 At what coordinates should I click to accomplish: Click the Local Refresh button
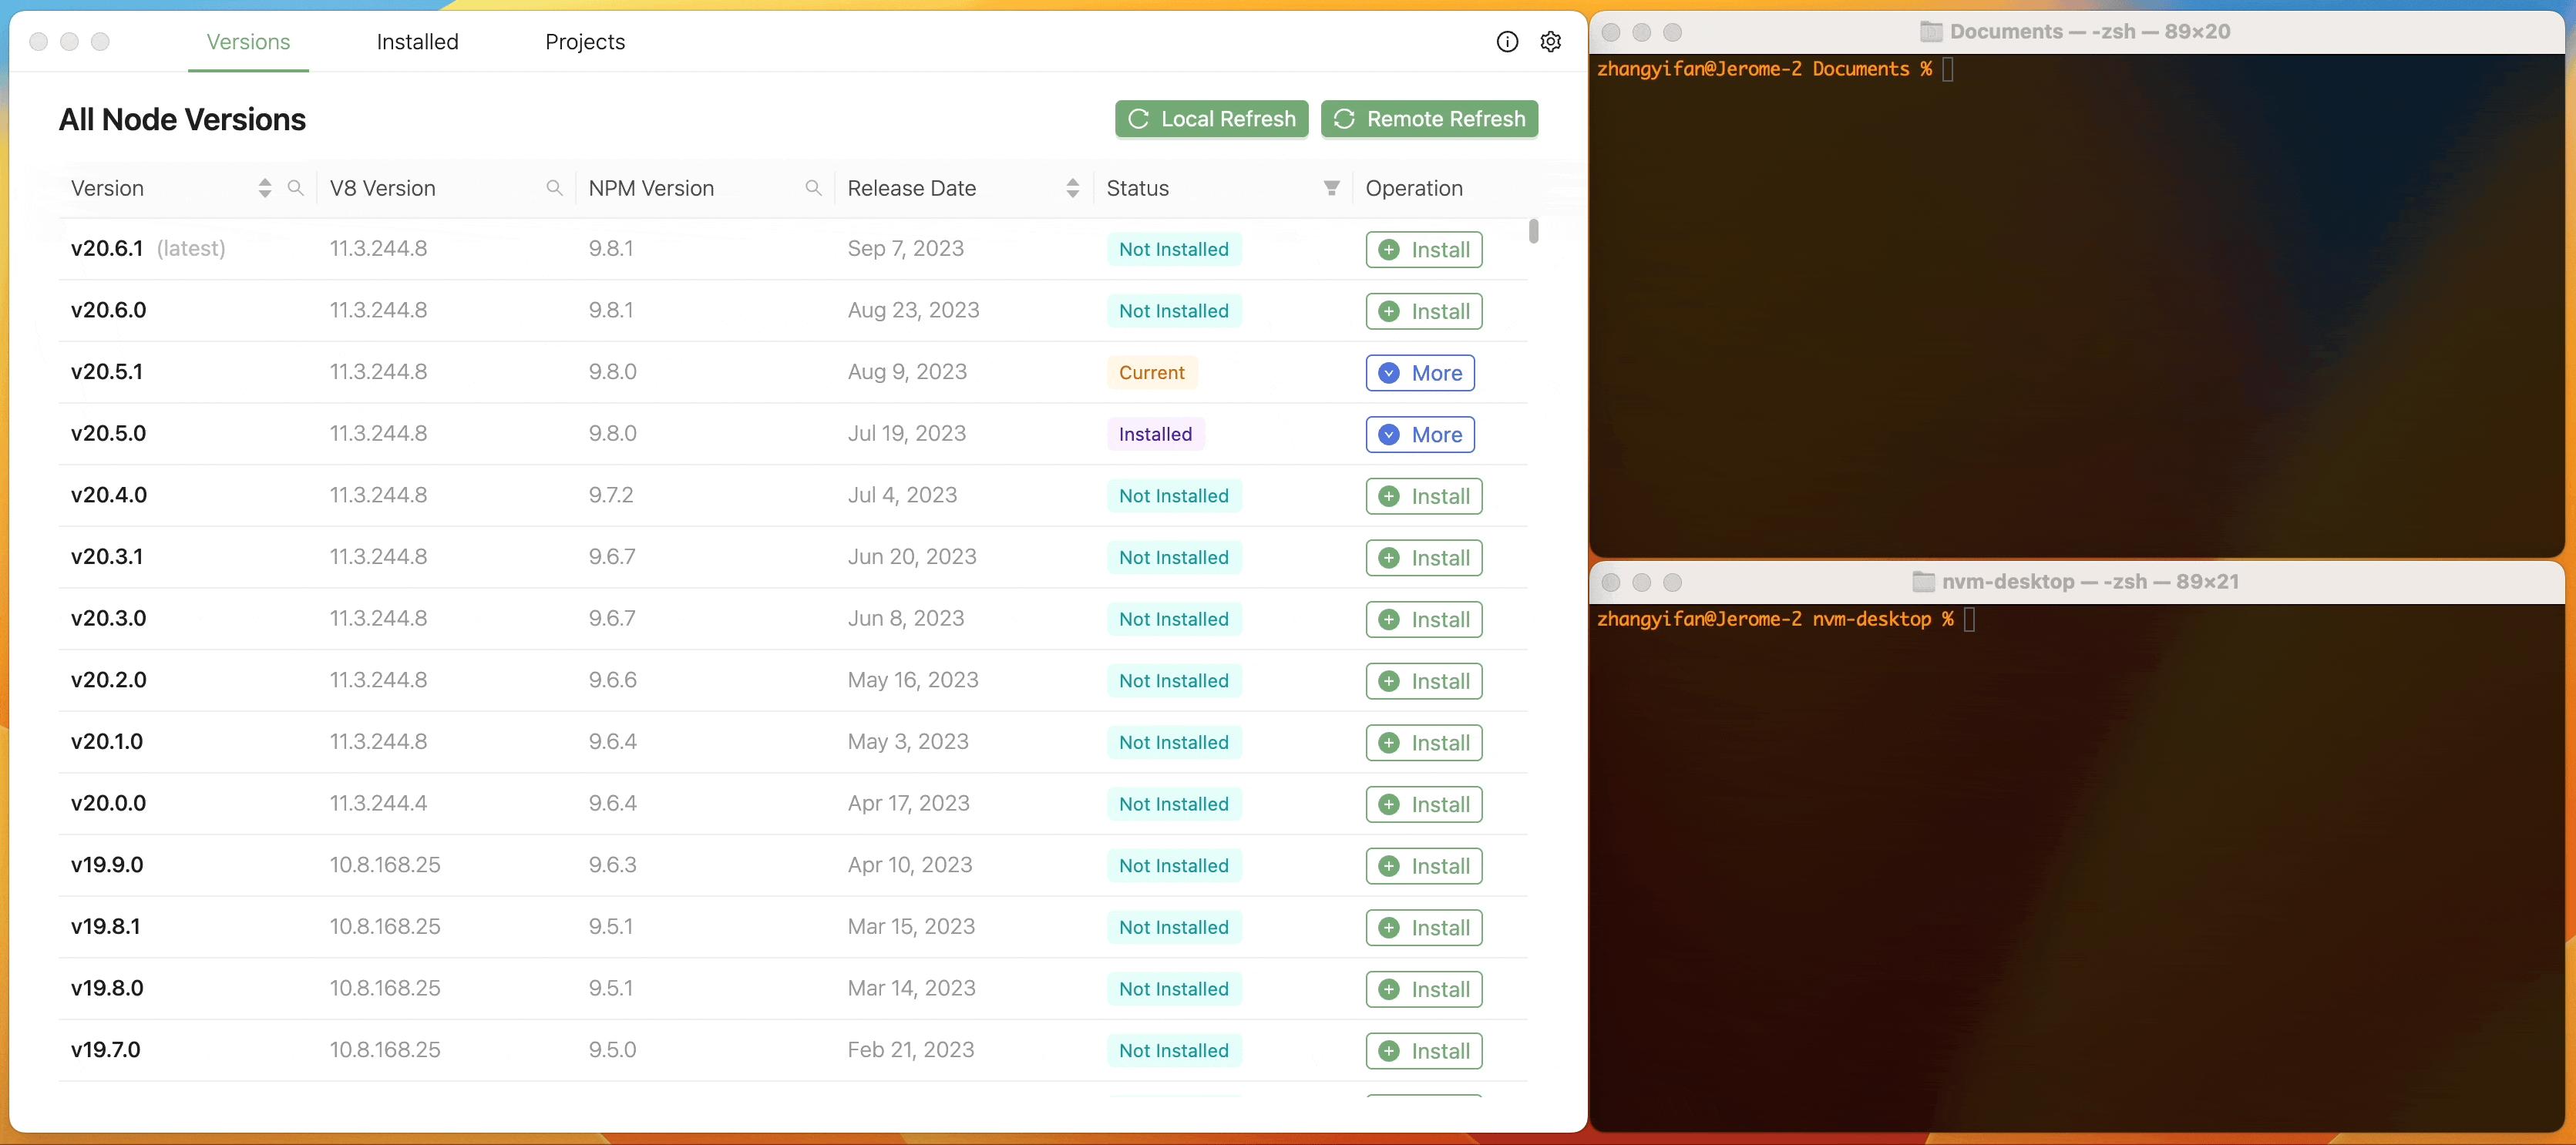[x=1211, y=118]
